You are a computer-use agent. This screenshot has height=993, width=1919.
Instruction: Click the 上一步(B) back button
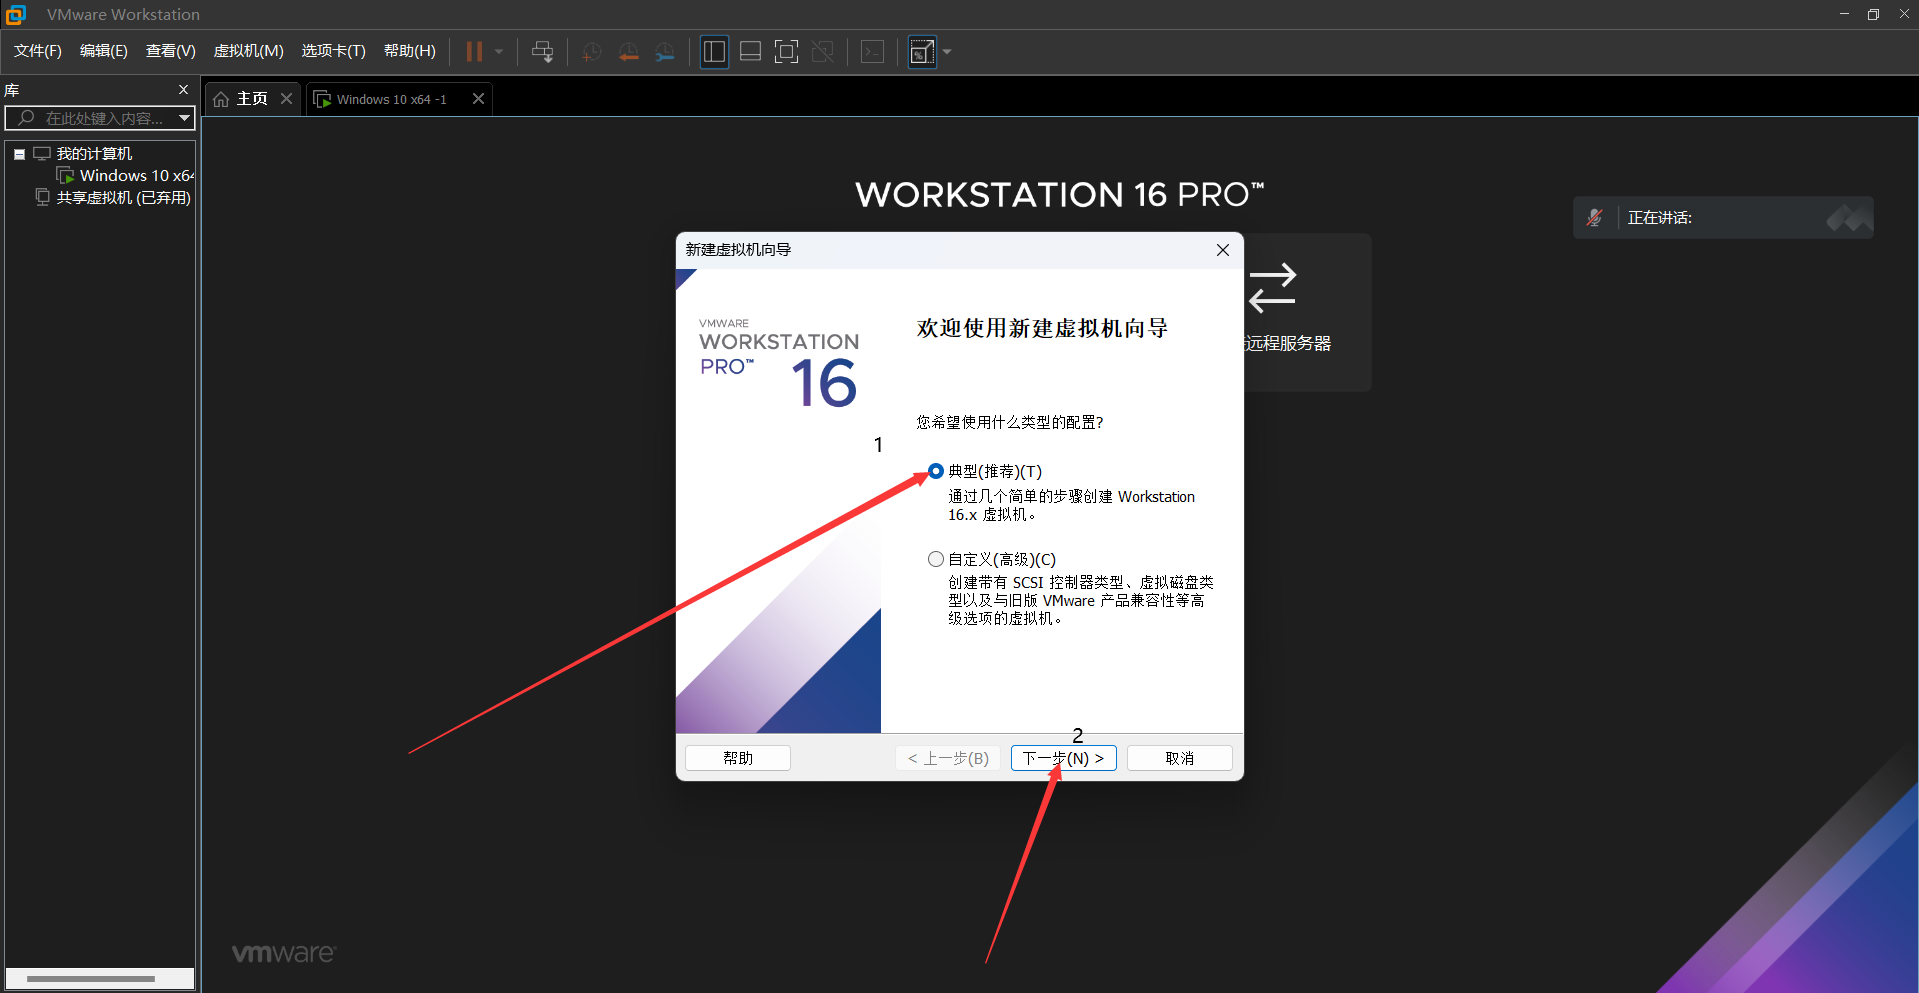tap(948, 758)
